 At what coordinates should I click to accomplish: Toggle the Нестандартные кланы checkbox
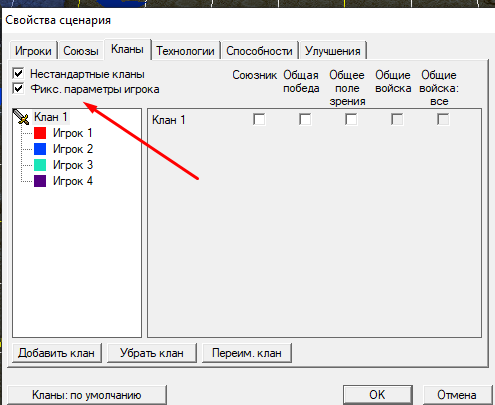pyautogui.click(x=18, y=73)
